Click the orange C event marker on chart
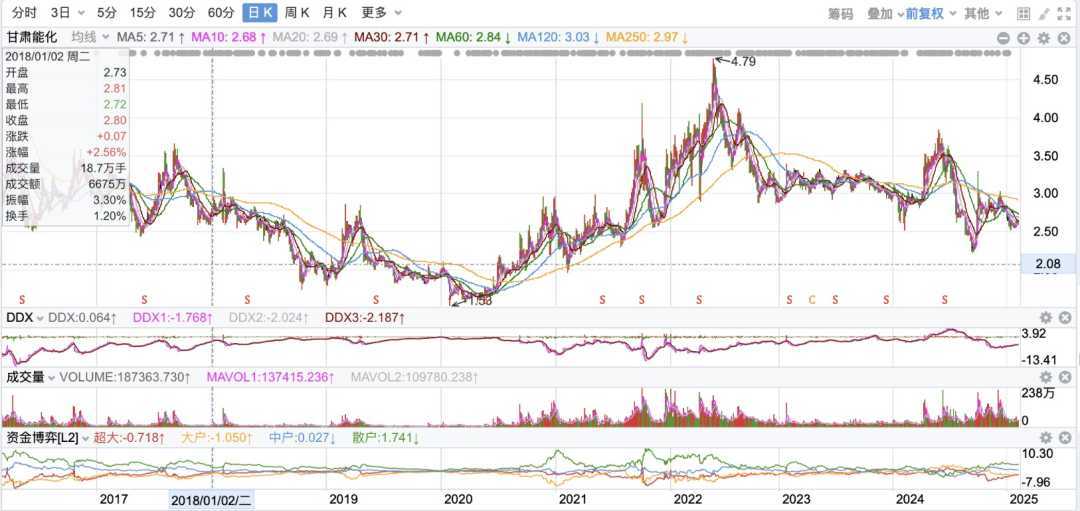This screenshot has width=1080, height=511. [812, 299]
